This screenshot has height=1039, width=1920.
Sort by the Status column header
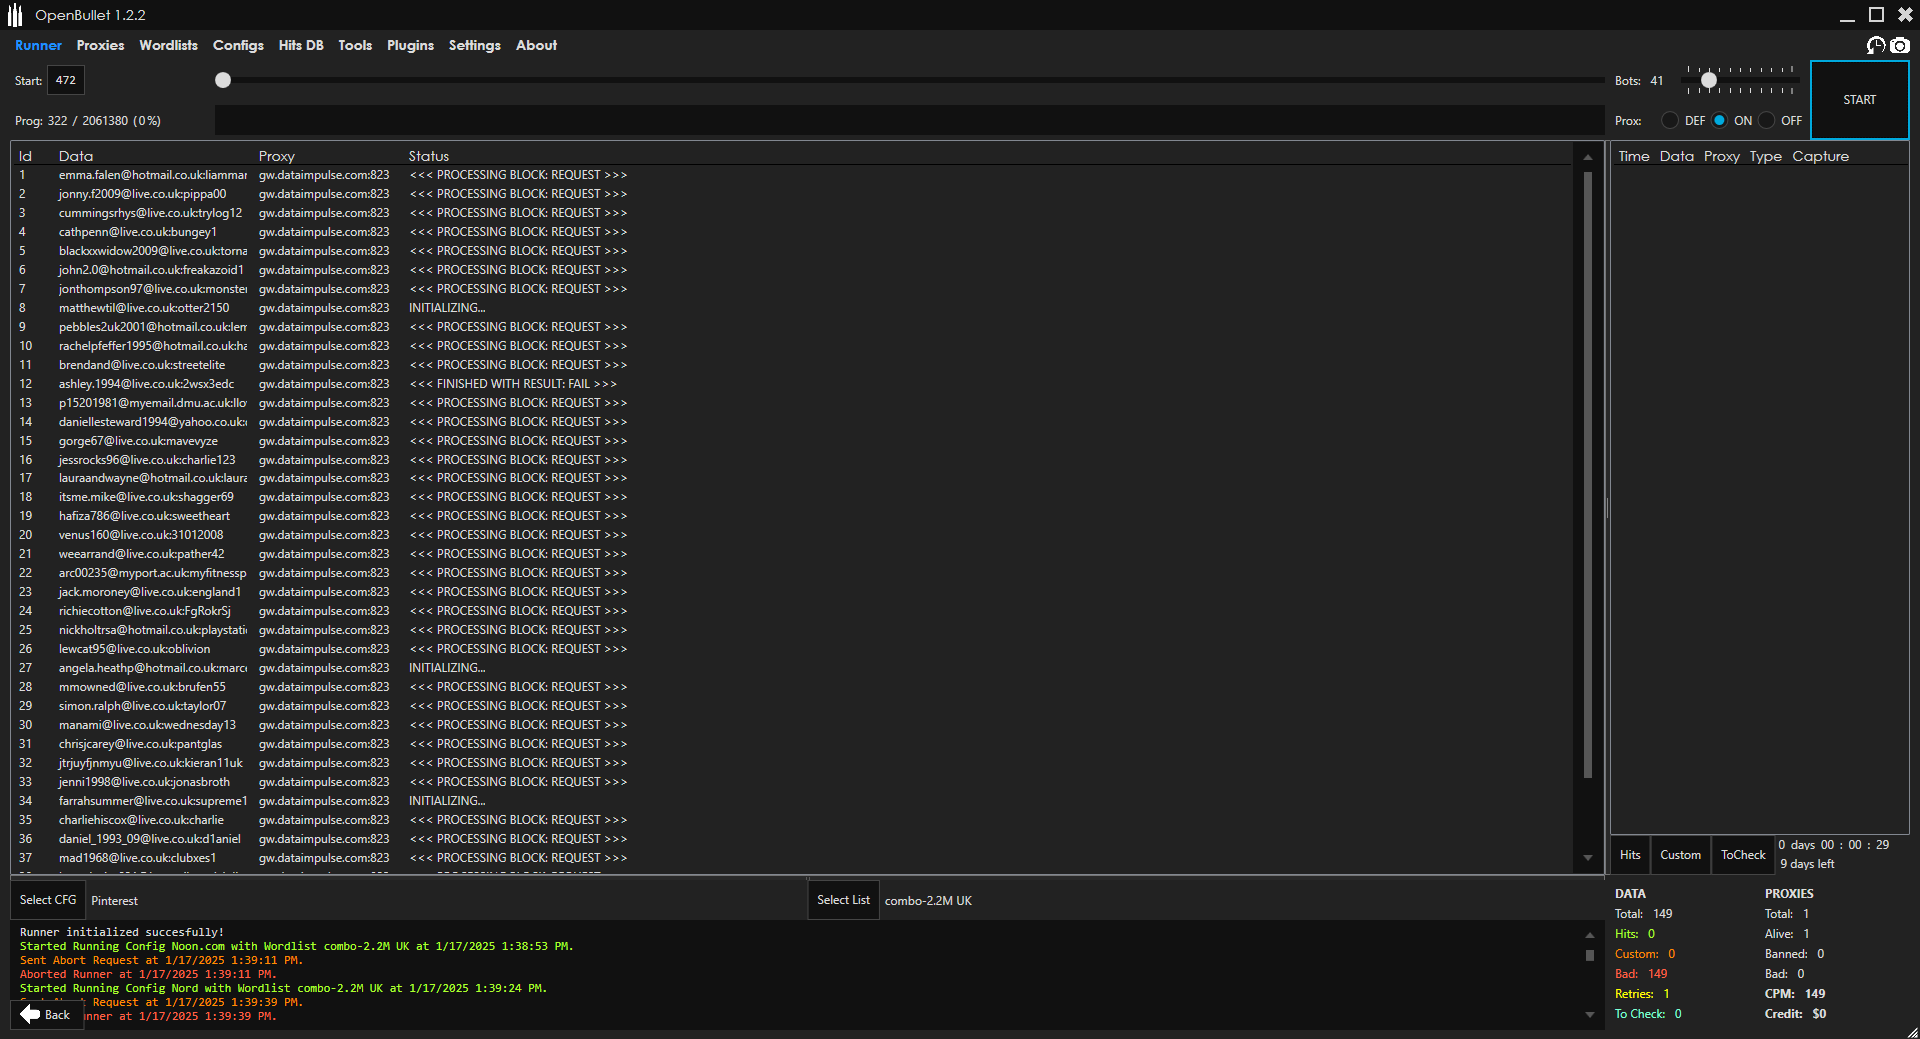(429, 156)
